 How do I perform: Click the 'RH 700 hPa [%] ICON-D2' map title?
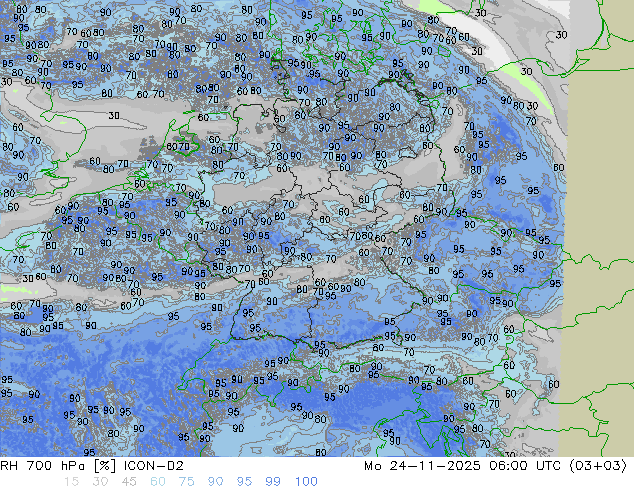click(92, 466)
